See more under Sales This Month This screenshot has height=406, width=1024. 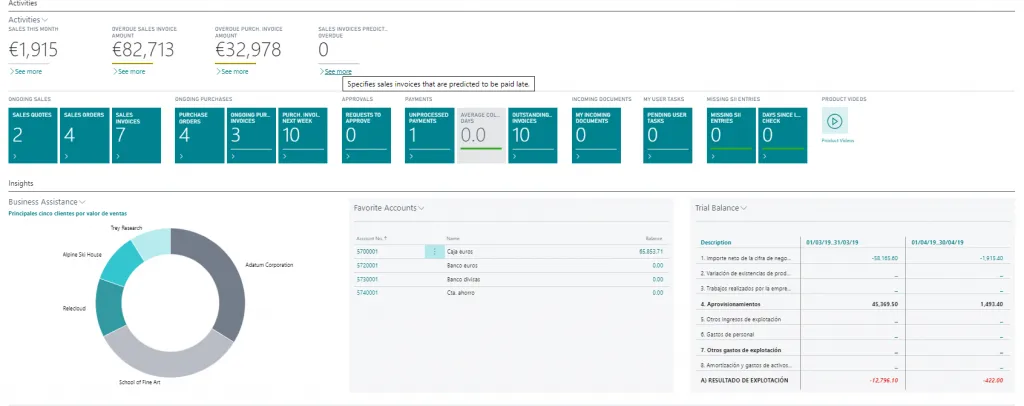[26, 71]
